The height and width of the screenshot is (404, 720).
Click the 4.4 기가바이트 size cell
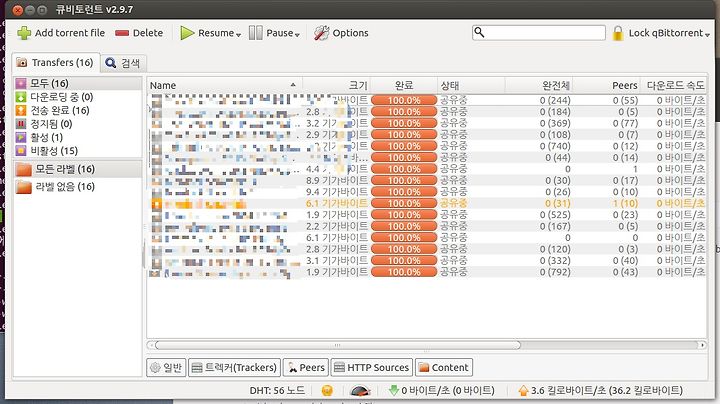(x=337, y=169)
